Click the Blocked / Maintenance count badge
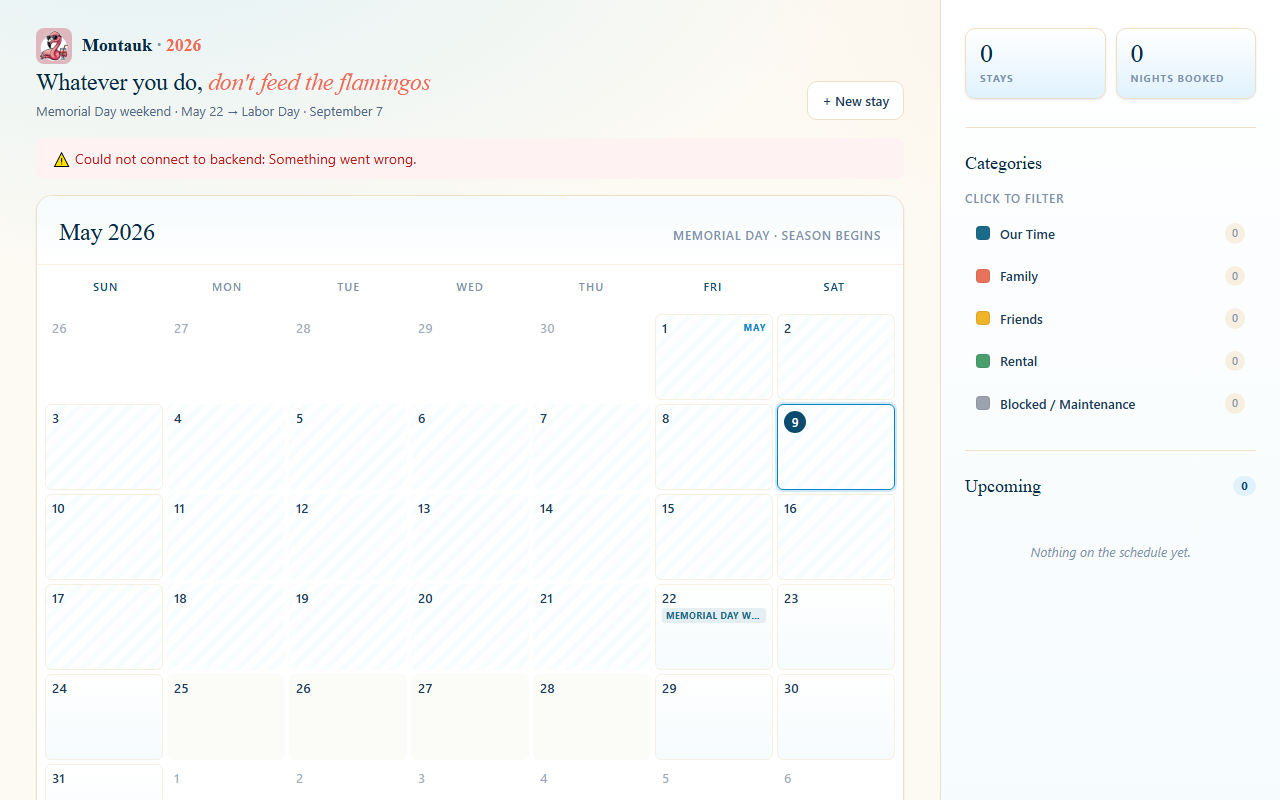 (1235, 404)
